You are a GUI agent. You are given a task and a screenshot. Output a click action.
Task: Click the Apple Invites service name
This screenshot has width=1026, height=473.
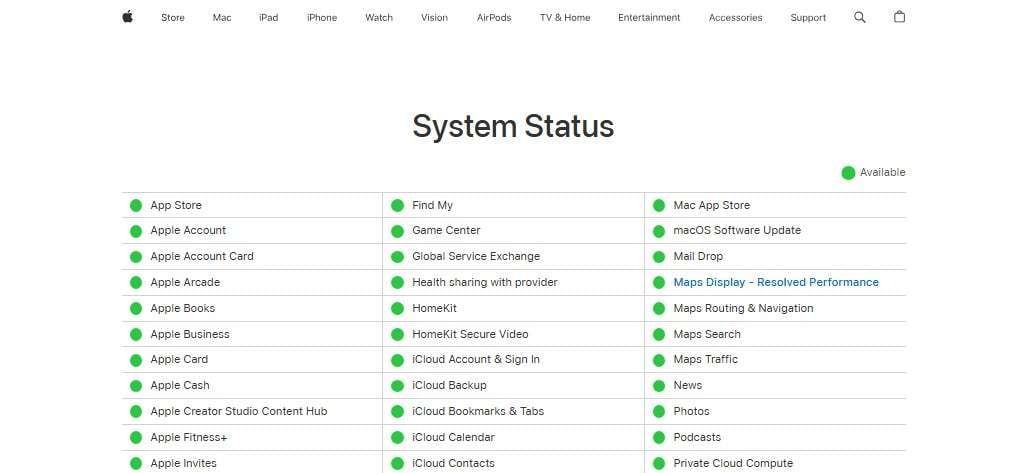tap(183, 463)
